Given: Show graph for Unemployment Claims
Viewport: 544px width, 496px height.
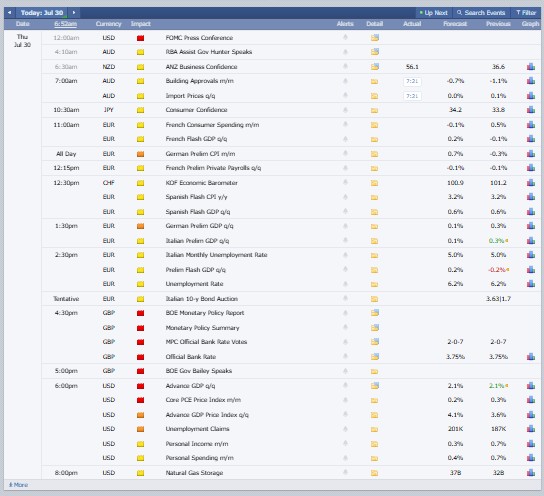Looking at the screenshot, I should [x=530, y=429].
